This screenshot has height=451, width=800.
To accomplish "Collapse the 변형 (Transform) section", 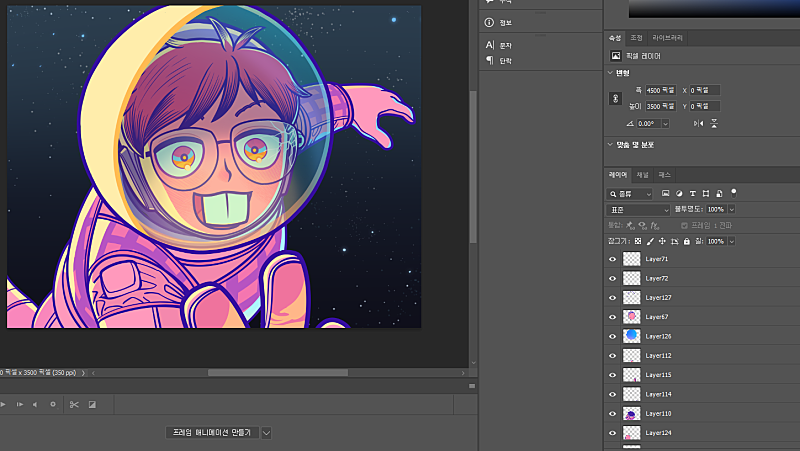I will 612,72.
